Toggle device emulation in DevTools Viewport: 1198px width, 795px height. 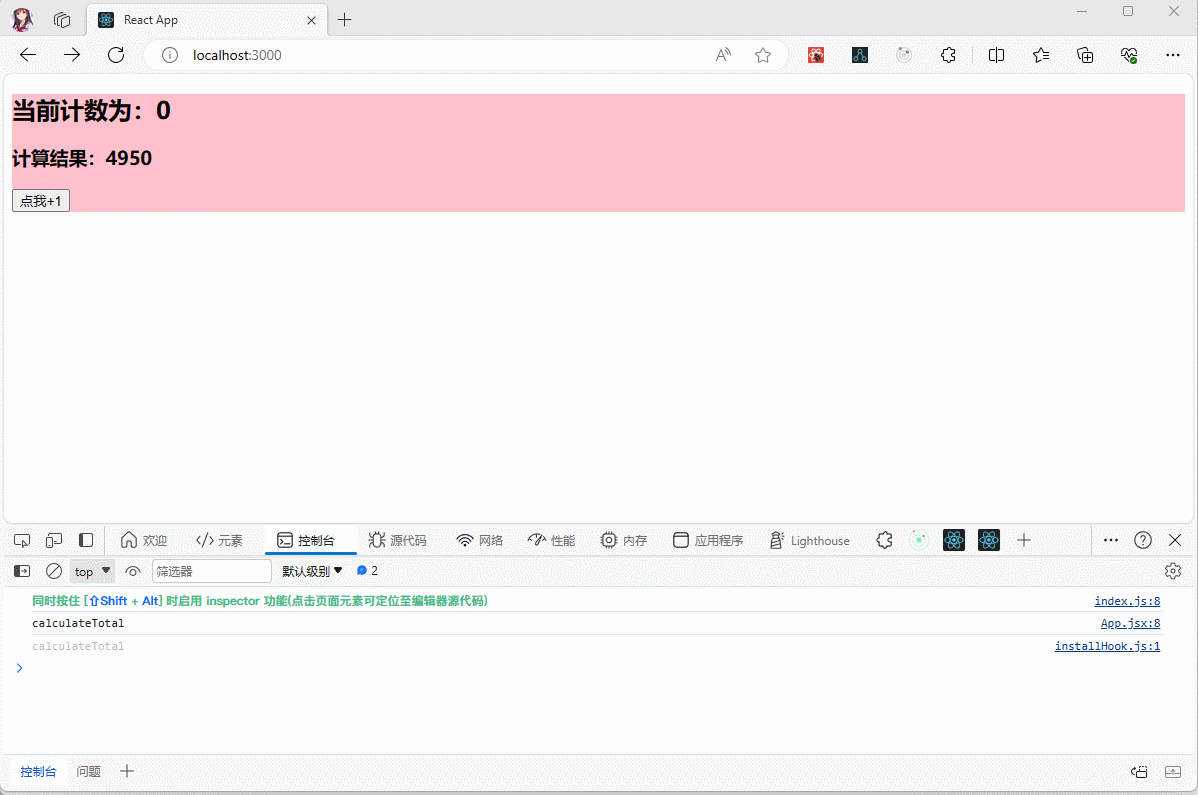pos(54,540)
